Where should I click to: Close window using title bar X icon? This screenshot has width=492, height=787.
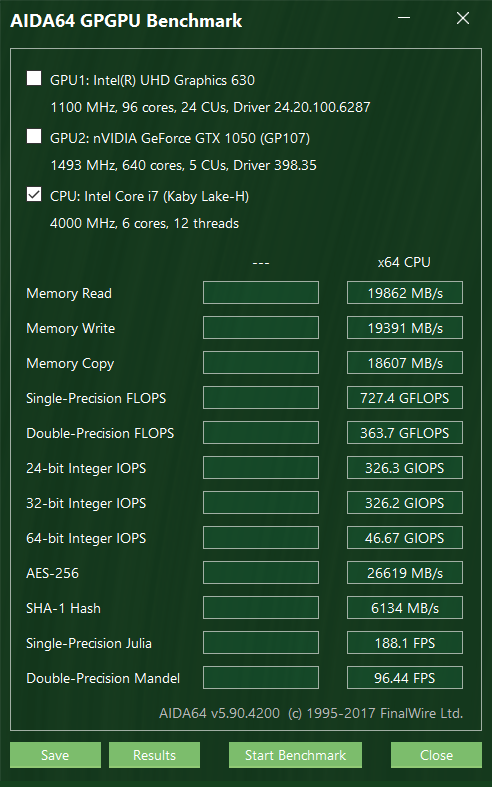click(462, 18)
